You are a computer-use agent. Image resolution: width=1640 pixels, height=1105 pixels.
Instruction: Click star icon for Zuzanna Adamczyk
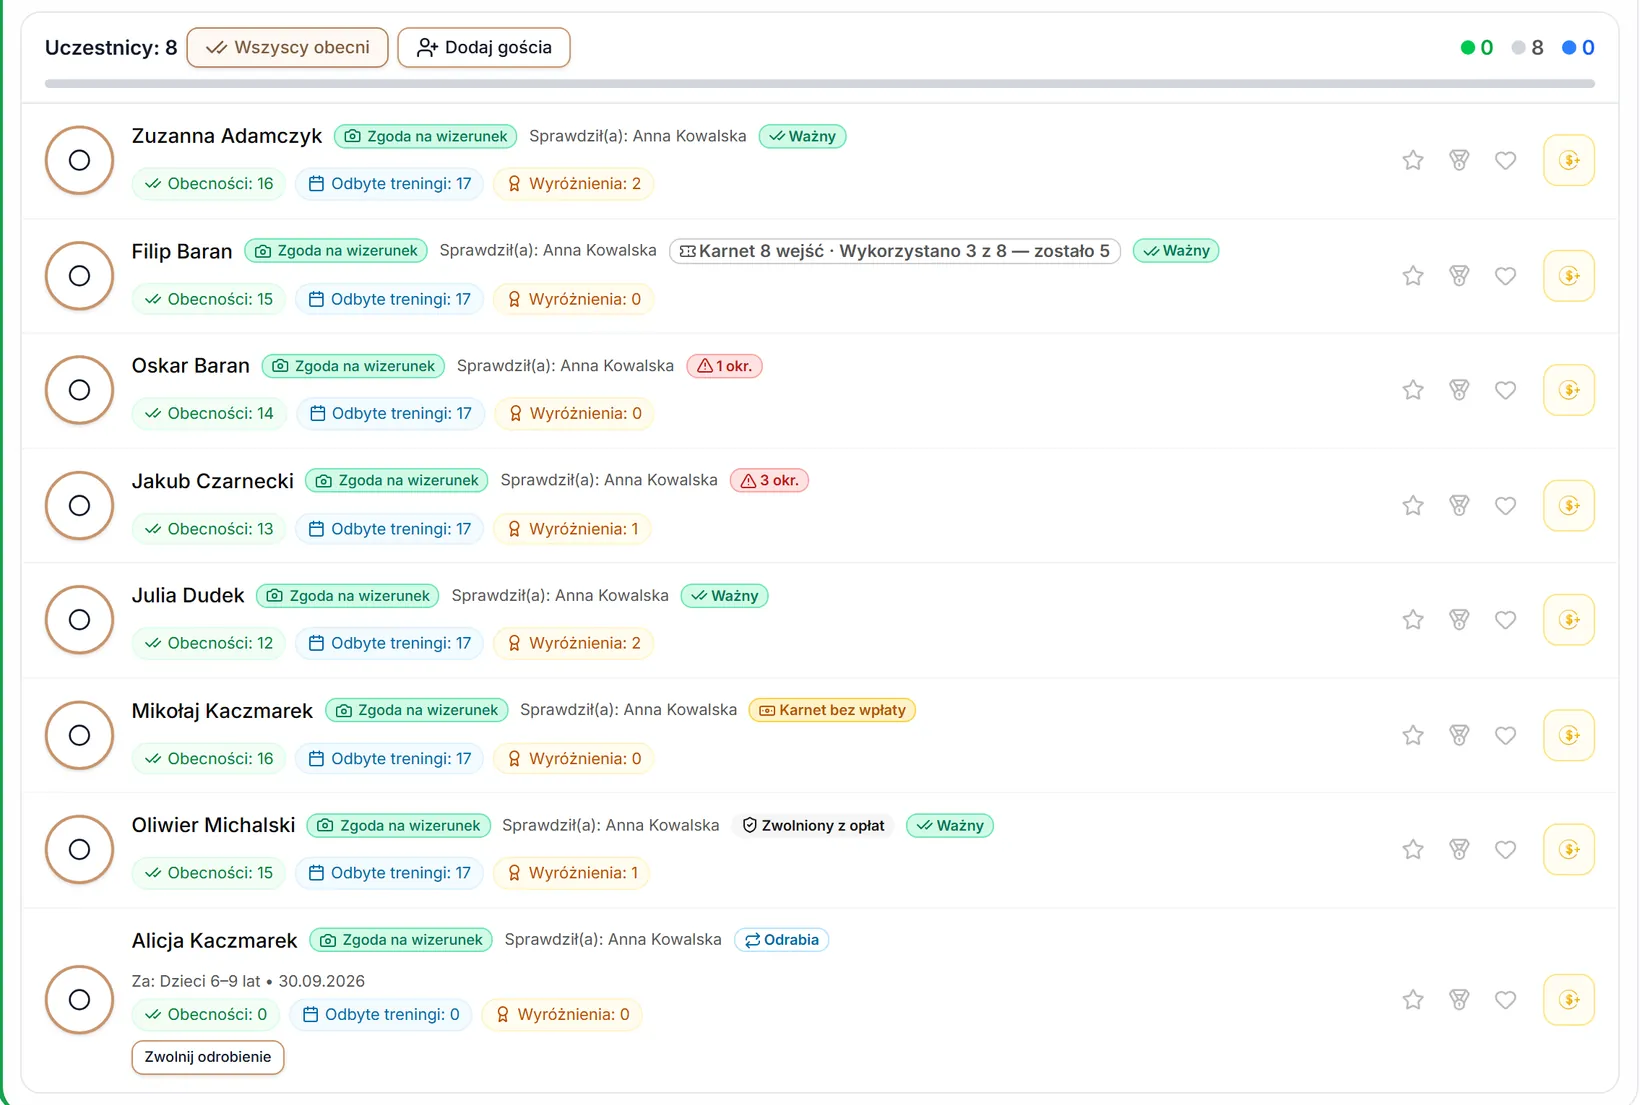point(1412,160)
